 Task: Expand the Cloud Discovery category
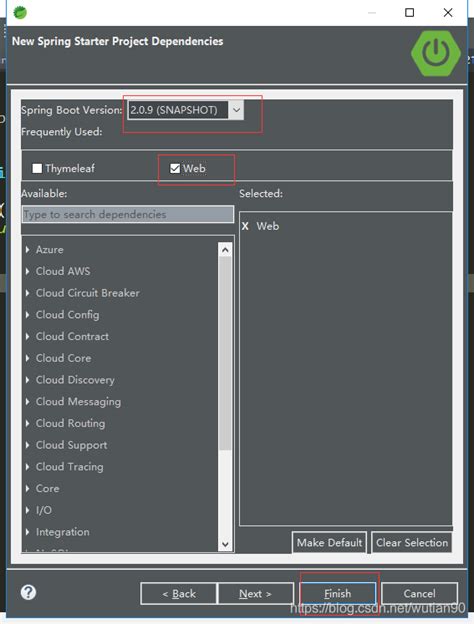coord(27,380)
